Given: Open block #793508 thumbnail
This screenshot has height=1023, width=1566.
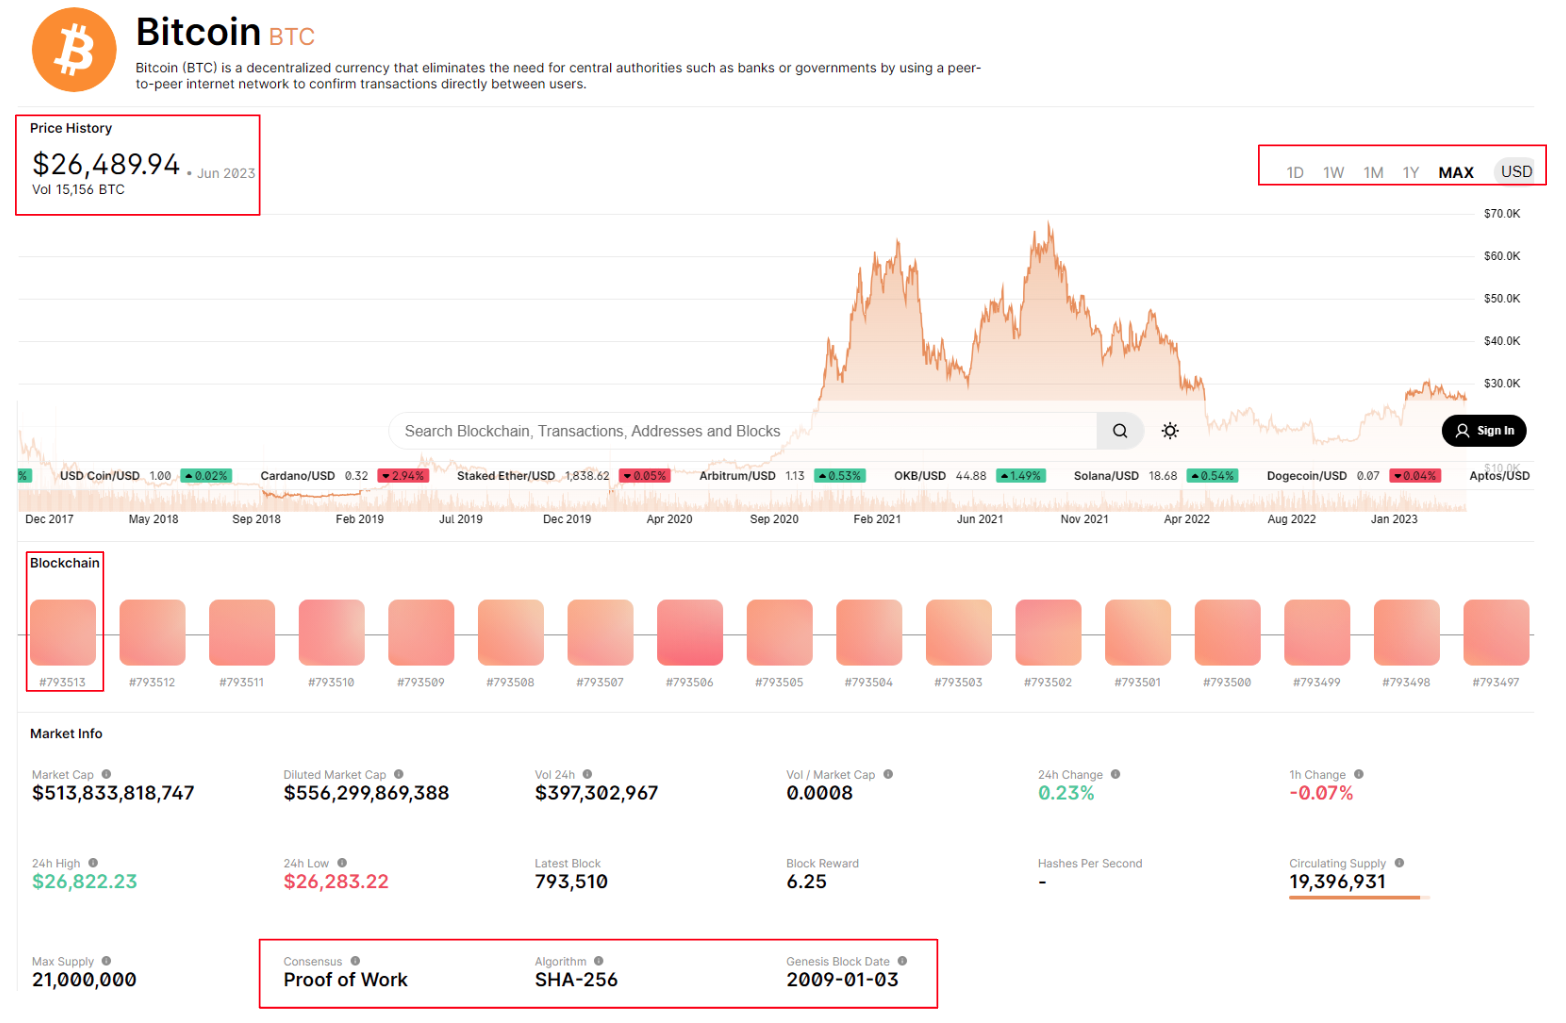Looking at the screenshot, I should (511, 632).
